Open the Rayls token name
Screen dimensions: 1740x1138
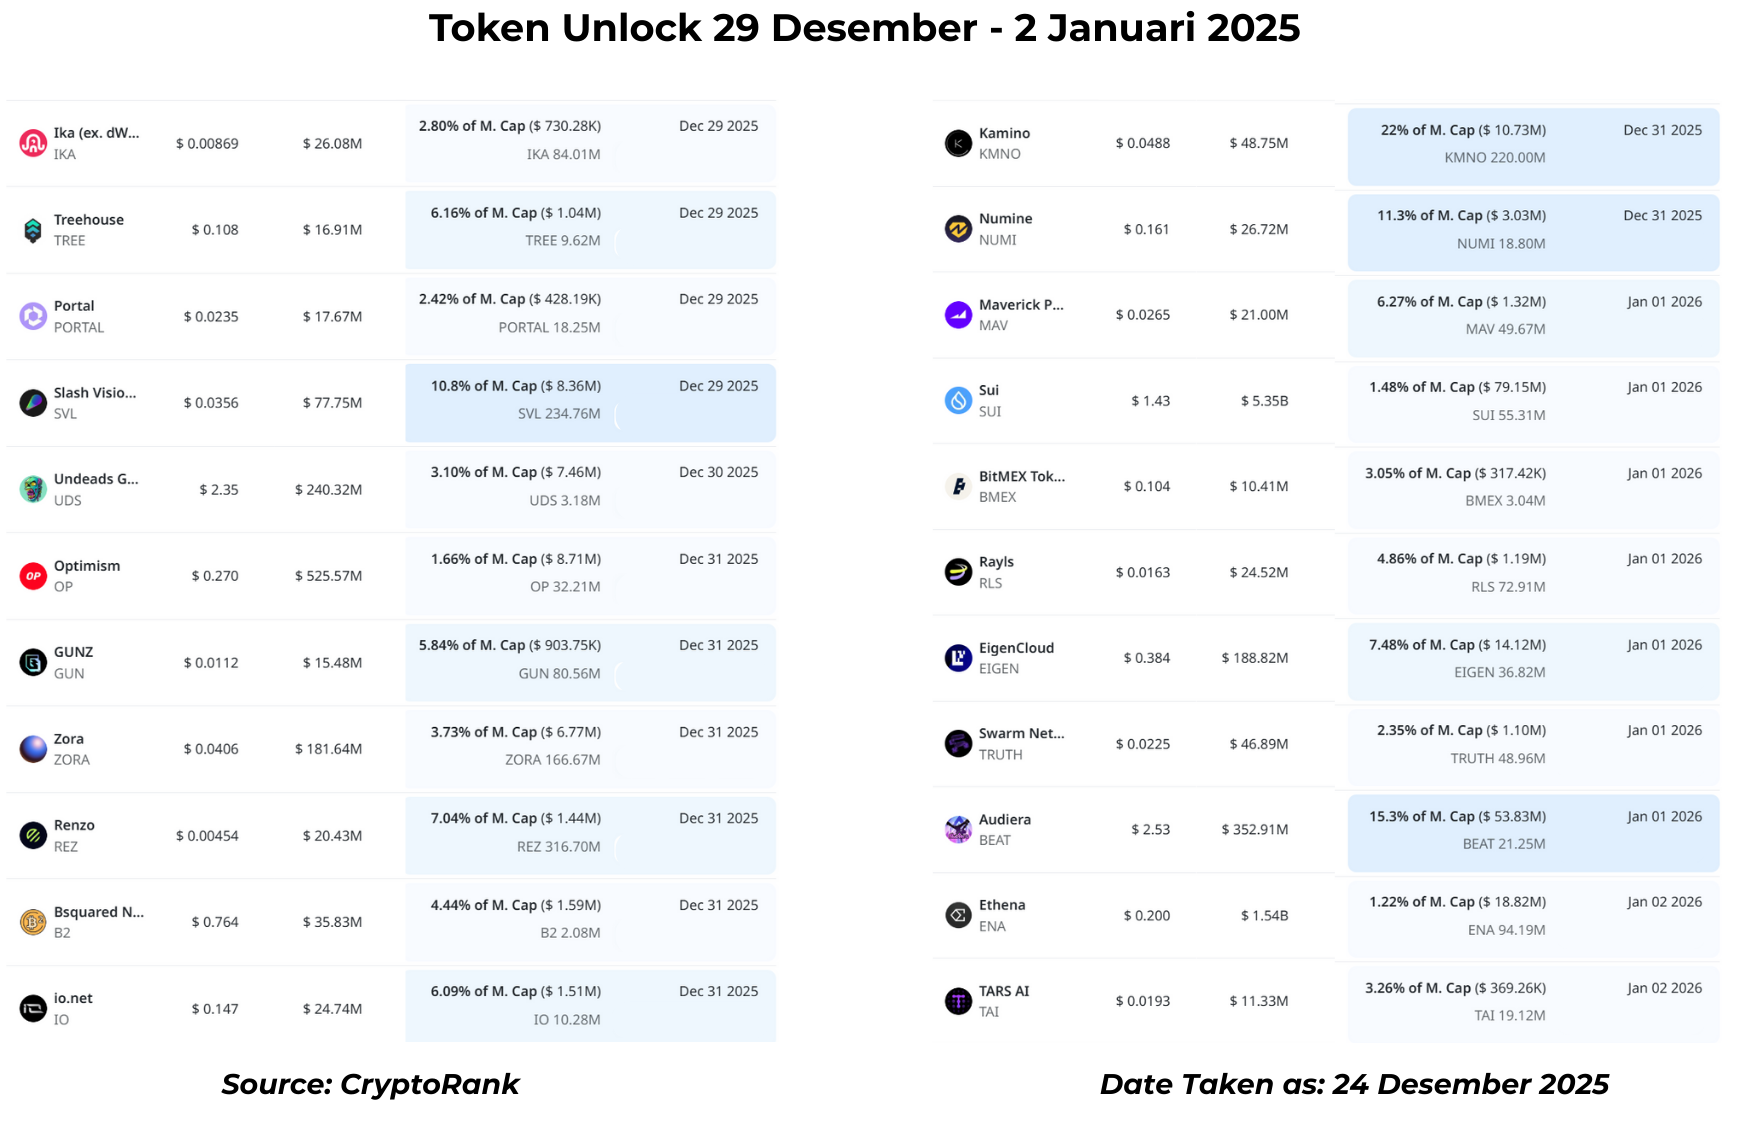point(996,562)
